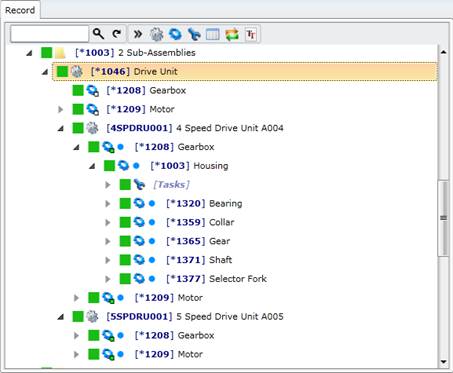The image size is (453, 373).
Task: Expand the Shaft node
Action: pyautogui.click(x=107, y=260)
